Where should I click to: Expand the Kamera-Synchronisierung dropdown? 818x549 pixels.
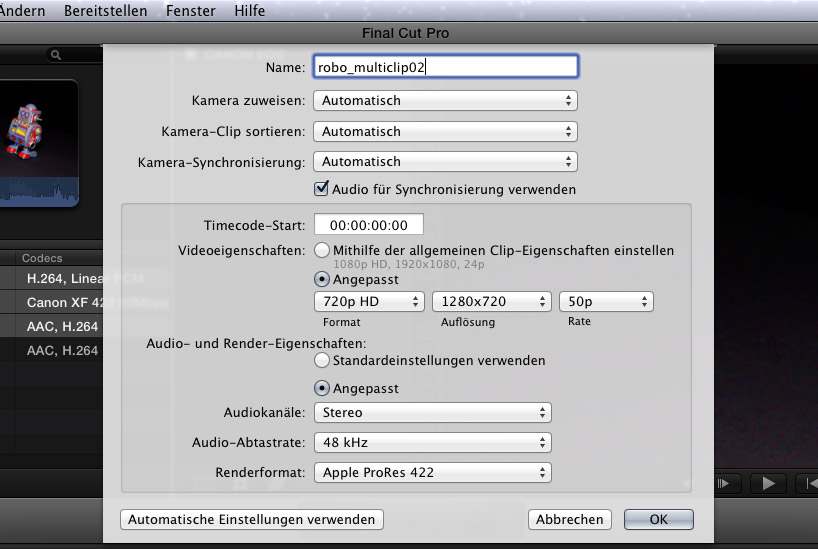click(445, 161)
